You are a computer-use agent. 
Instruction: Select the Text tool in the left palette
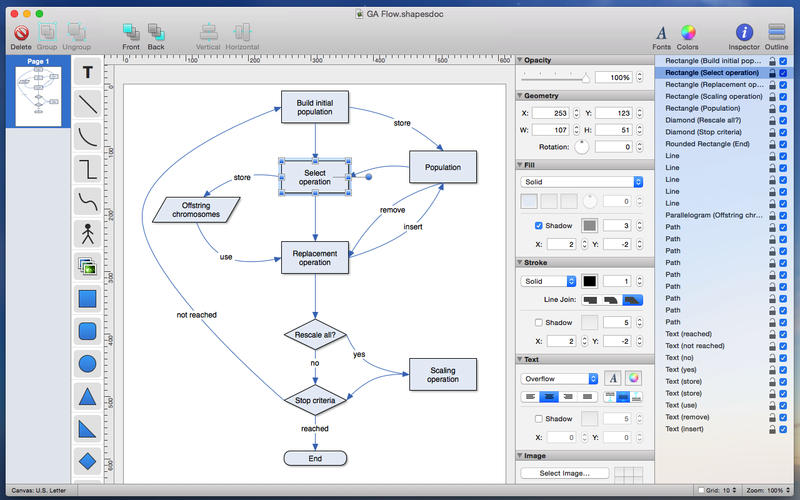coord(88,72)
